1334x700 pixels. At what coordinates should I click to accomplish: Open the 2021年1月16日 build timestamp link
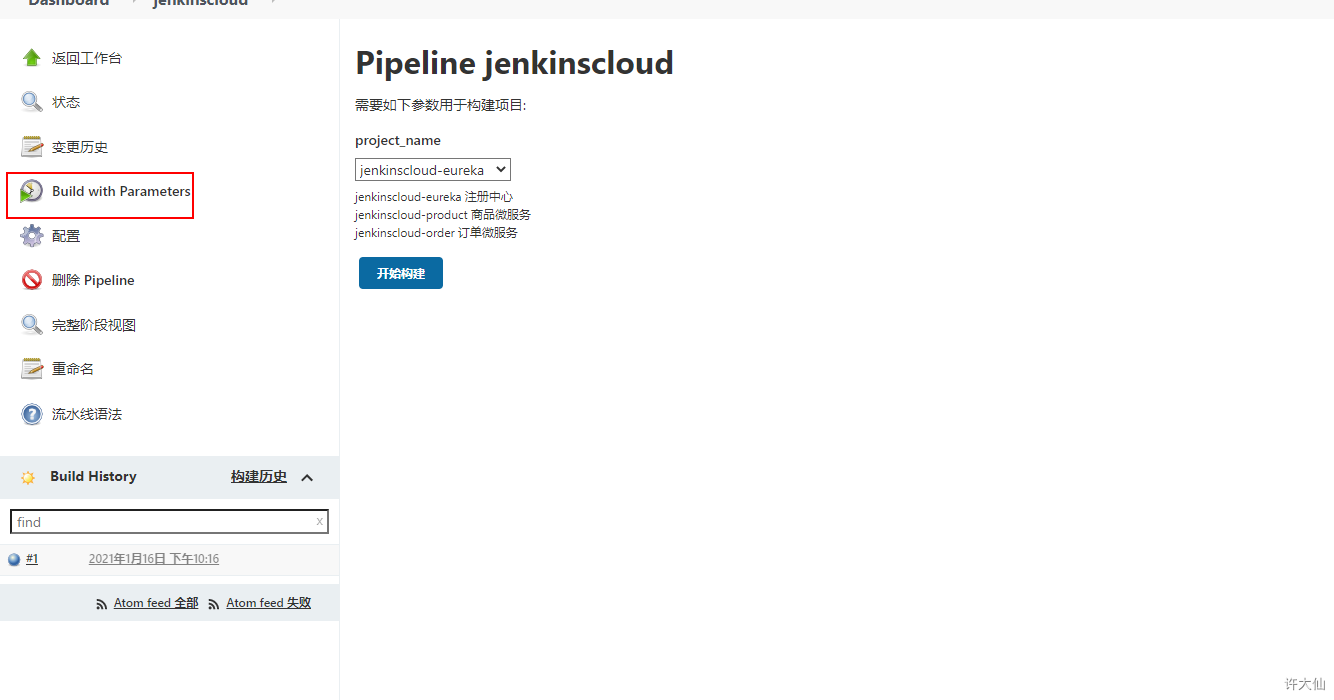[154, 559]
